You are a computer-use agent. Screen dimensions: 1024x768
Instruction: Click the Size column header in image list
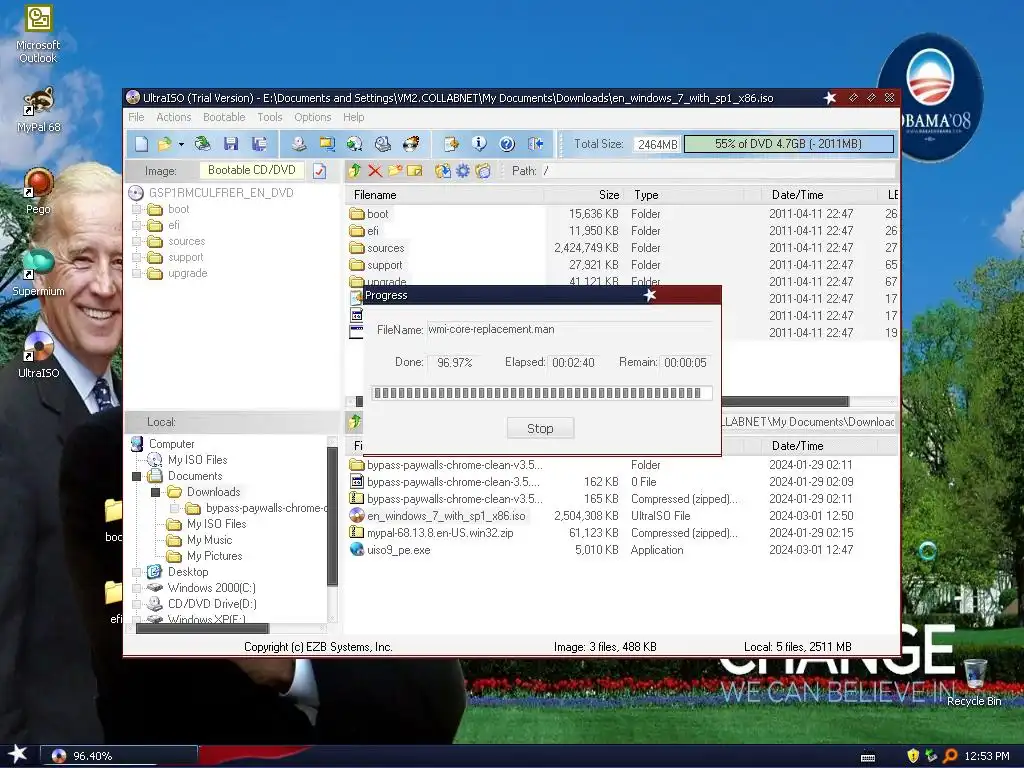(x=584, y=195)
